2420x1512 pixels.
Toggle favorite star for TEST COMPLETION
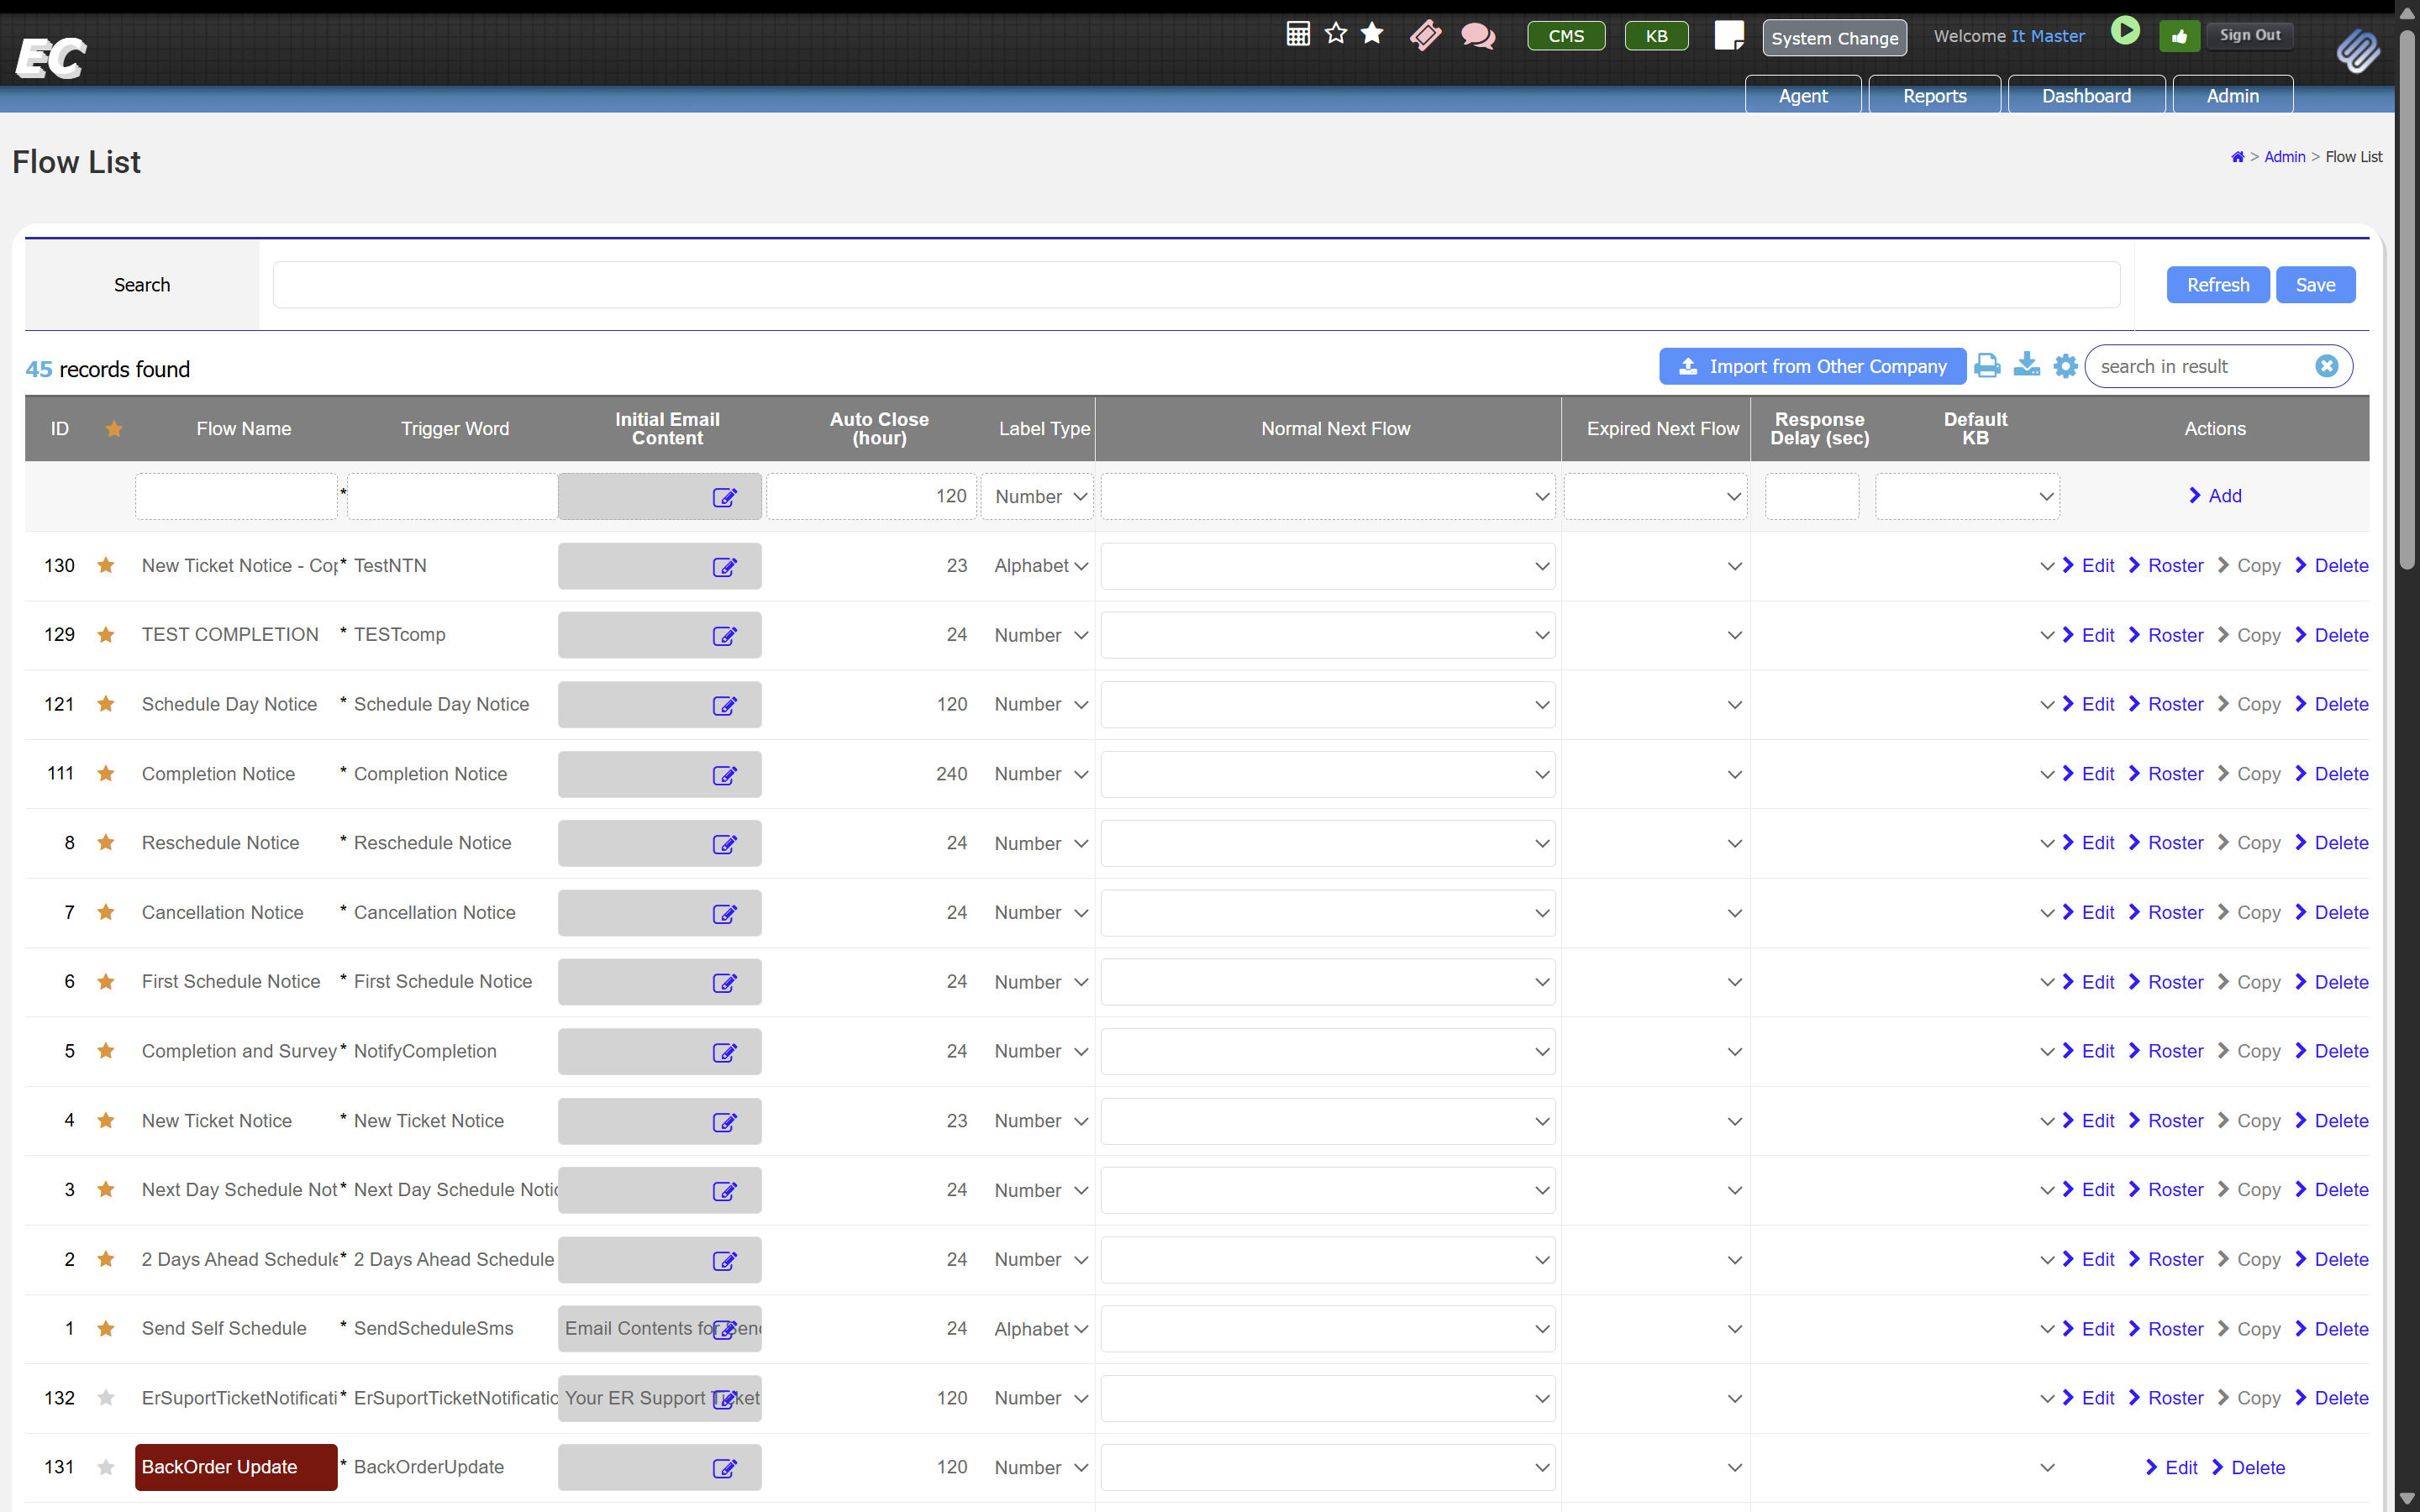click(x=106, y=635)
